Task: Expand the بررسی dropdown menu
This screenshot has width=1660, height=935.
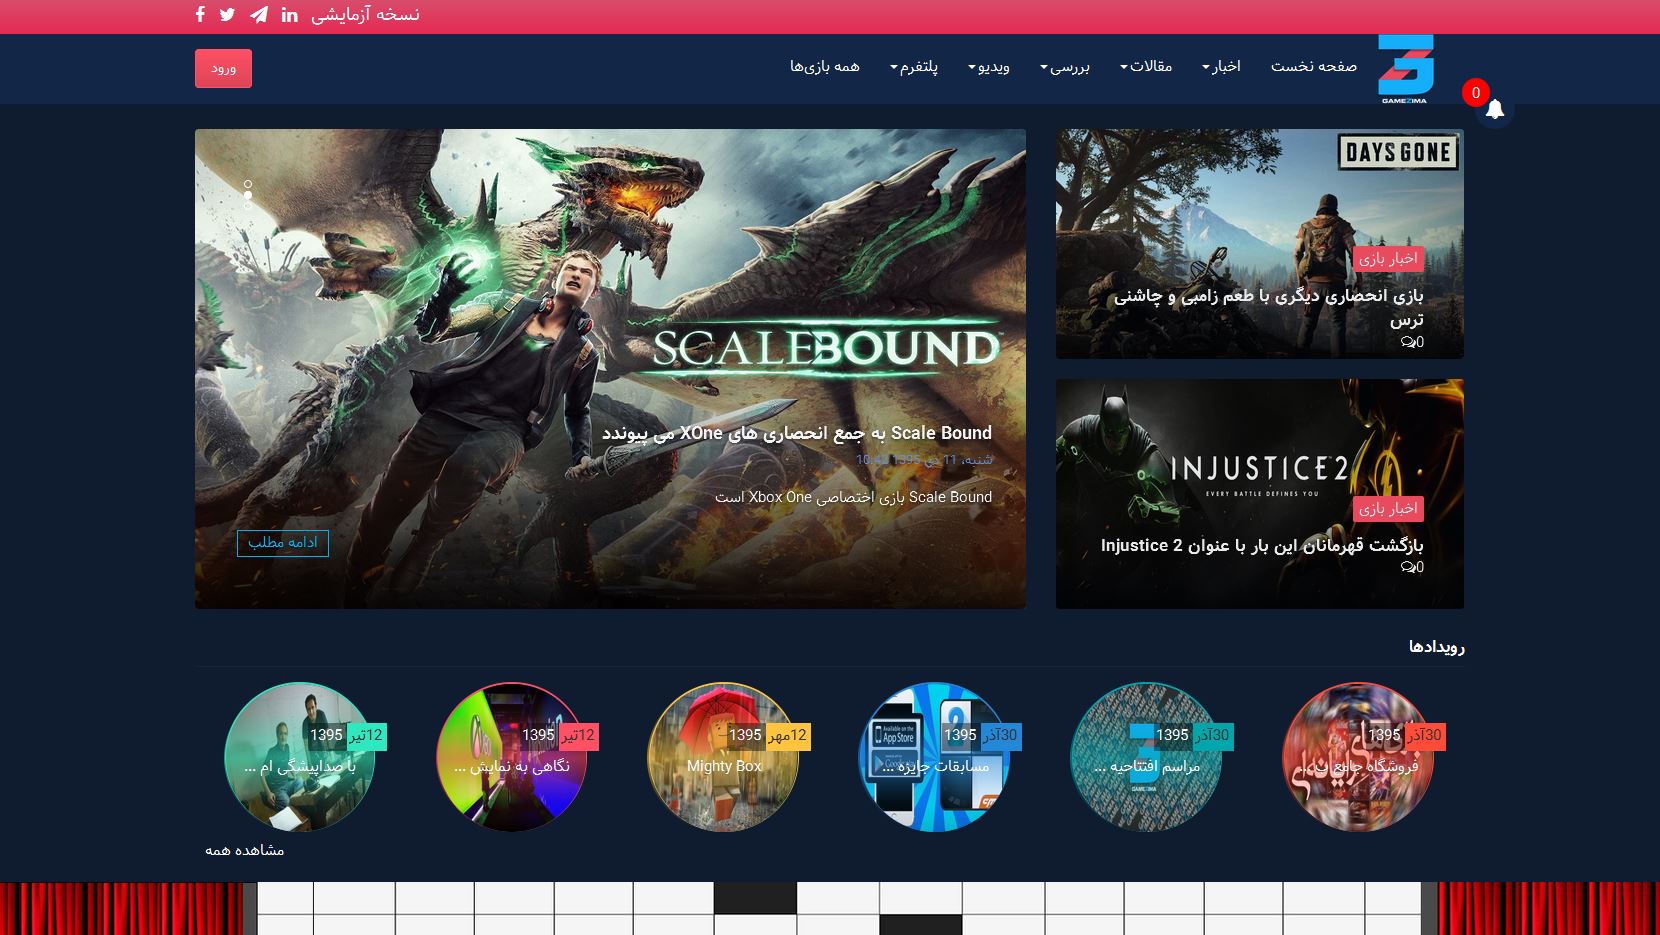Action: coord(1065,66)
